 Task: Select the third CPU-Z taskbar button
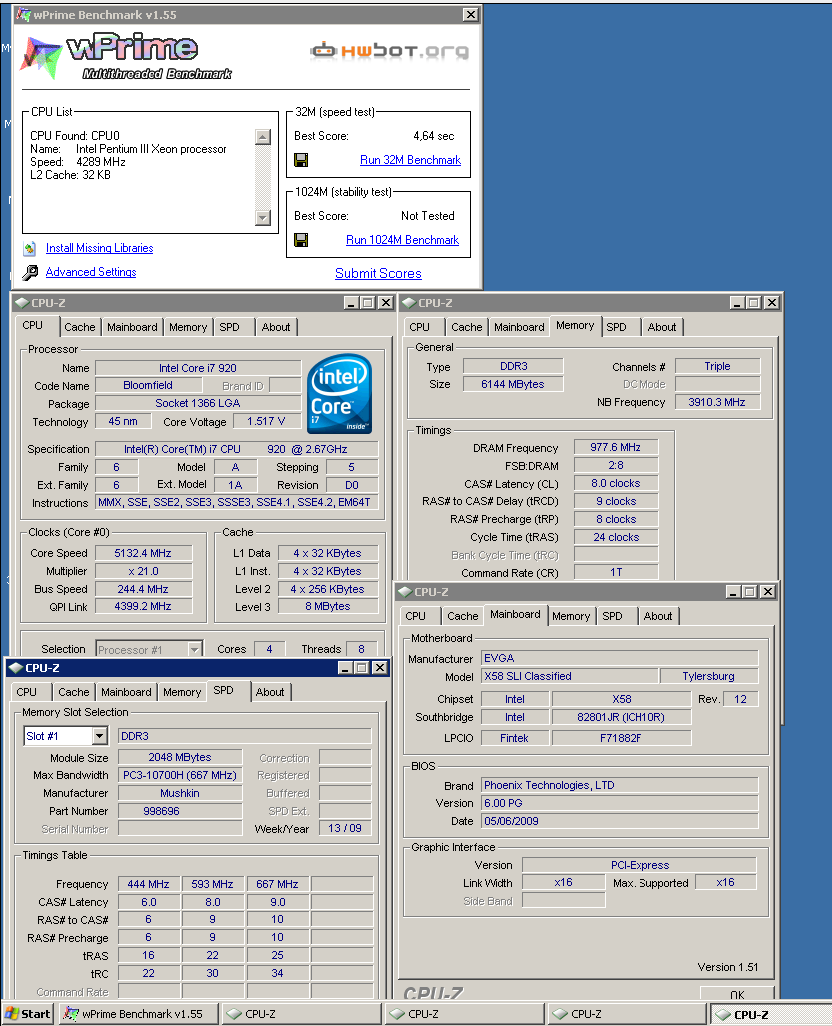click(627, 1014)
